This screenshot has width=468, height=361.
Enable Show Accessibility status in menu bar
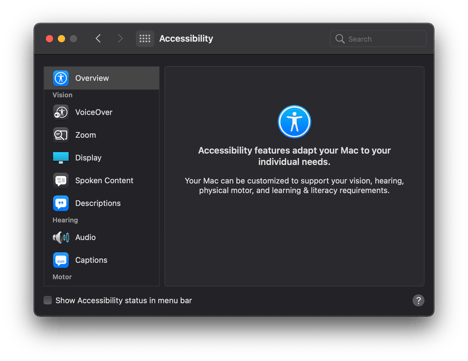[48, 300]
